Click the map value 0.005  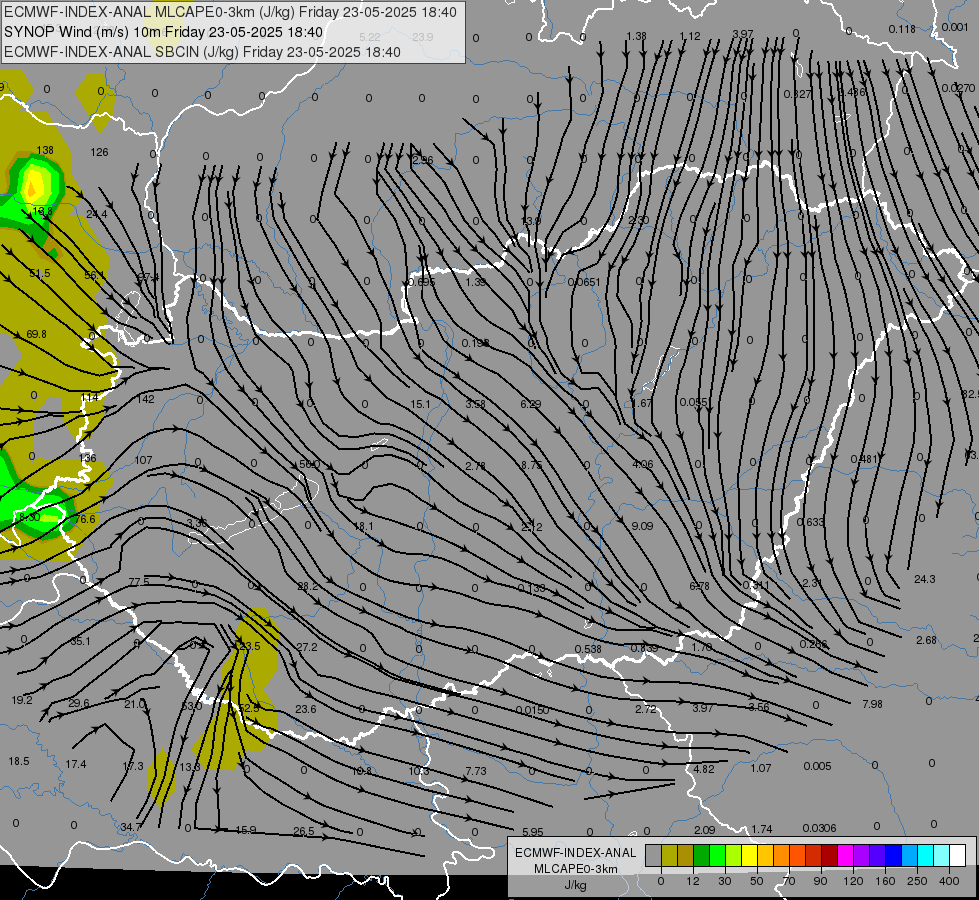point(817,766)
